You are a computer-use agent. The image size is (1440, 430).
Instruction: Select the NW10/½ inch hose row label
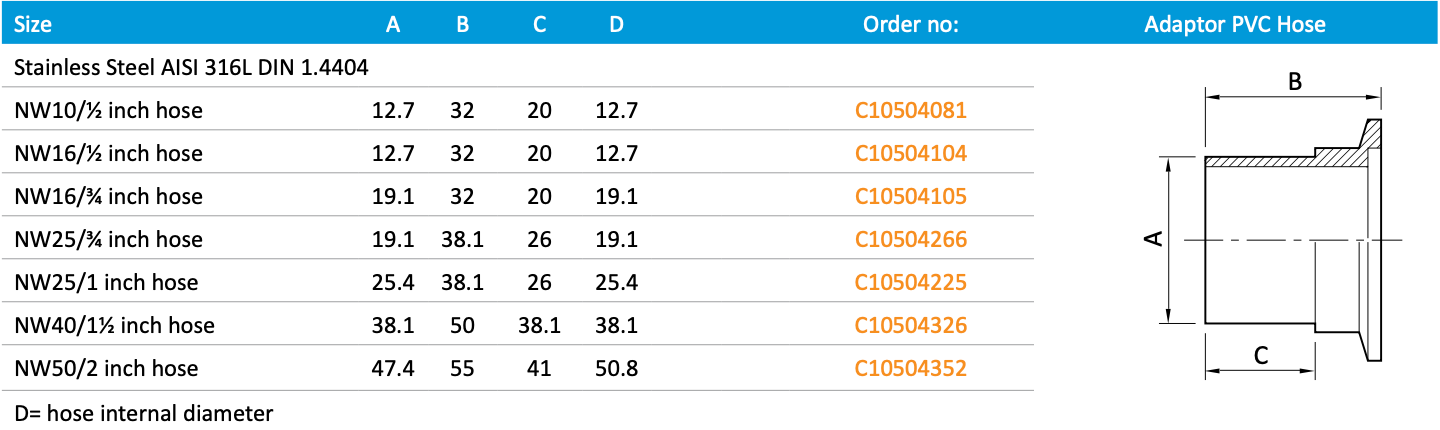coord(108,110)
